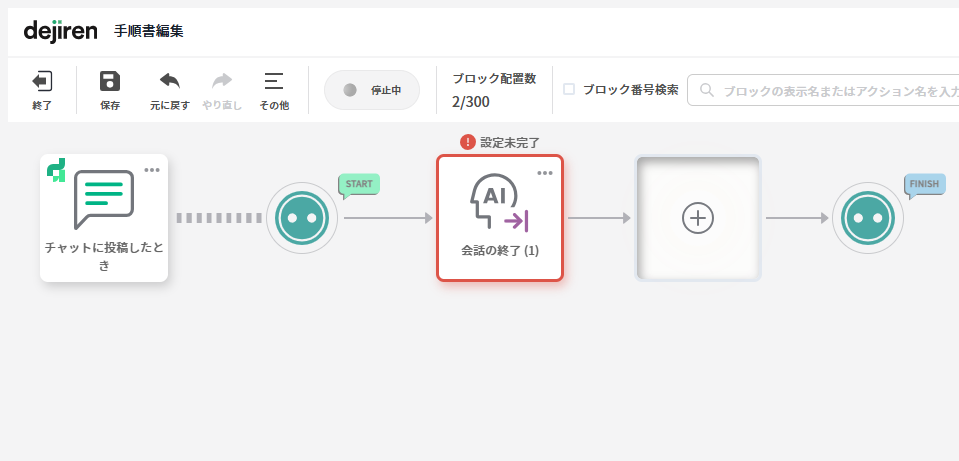Click the blue FINISH label tag

pyautogui.click(x=923, y=184)
